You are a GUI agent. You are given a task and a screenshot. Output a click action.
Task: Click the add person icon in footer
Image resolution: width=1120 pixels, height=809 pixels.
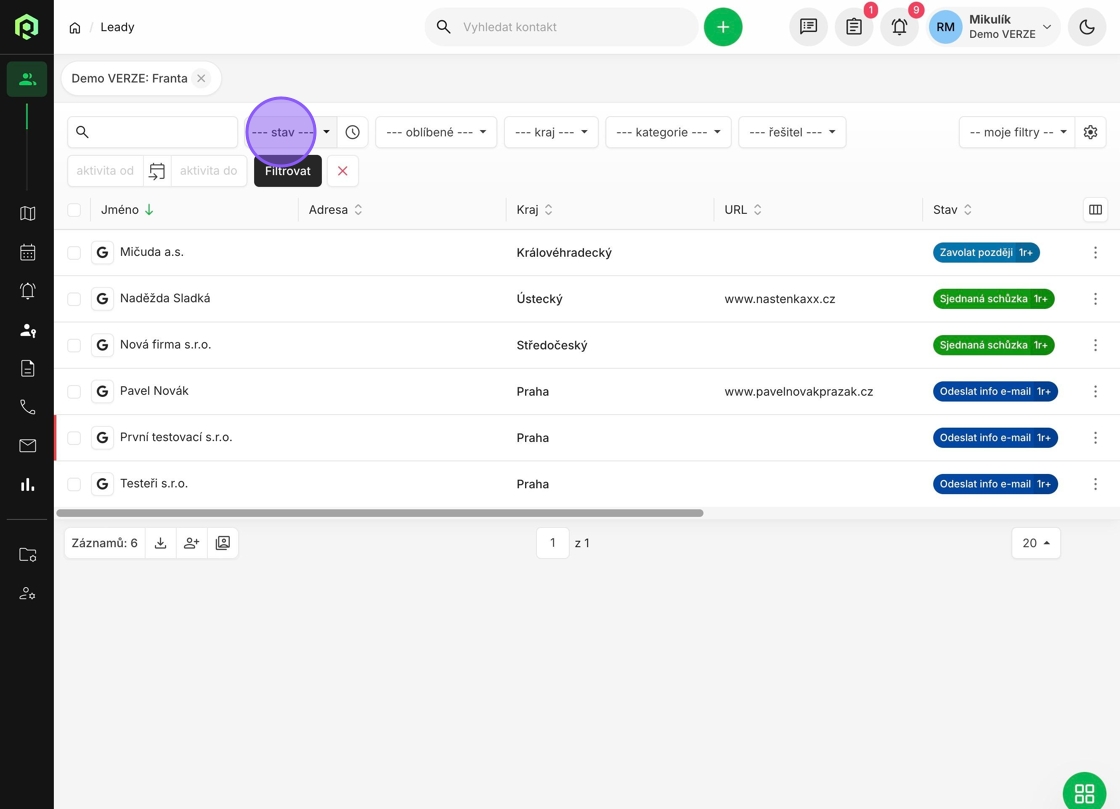(x=191, y=543)
